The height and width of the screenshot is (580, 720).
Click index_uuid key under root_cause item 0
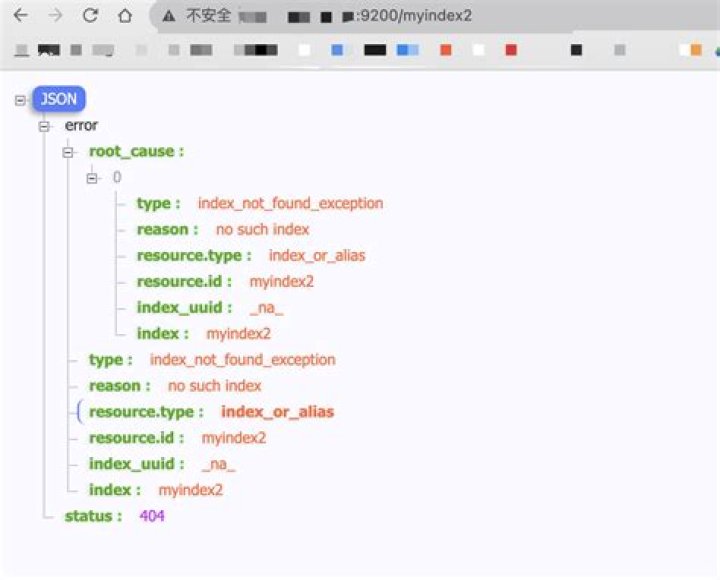pos(184,307)
